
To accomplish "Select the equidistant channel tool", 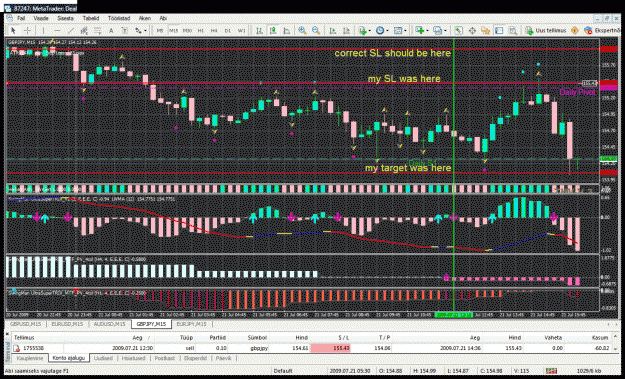I will [84, 31].
